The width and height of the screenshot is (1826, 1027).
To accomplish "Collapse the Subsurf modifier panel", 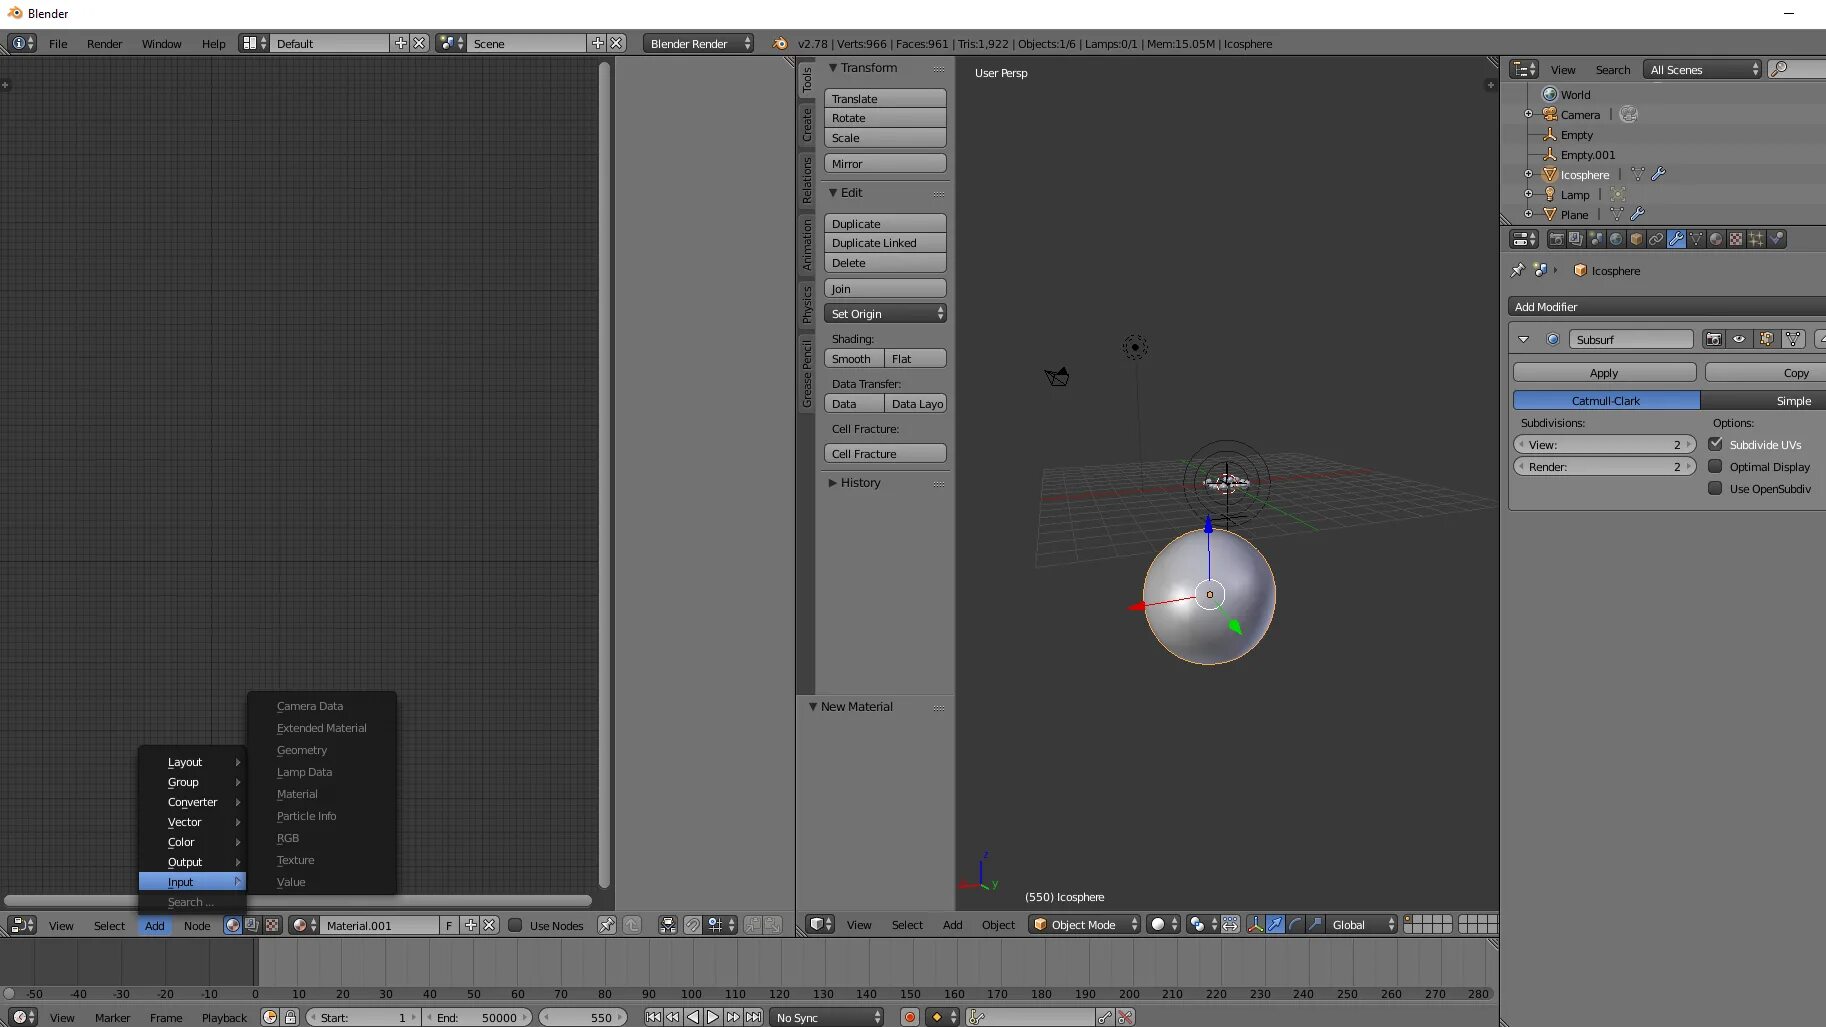I will click(x=1523, y=339).
